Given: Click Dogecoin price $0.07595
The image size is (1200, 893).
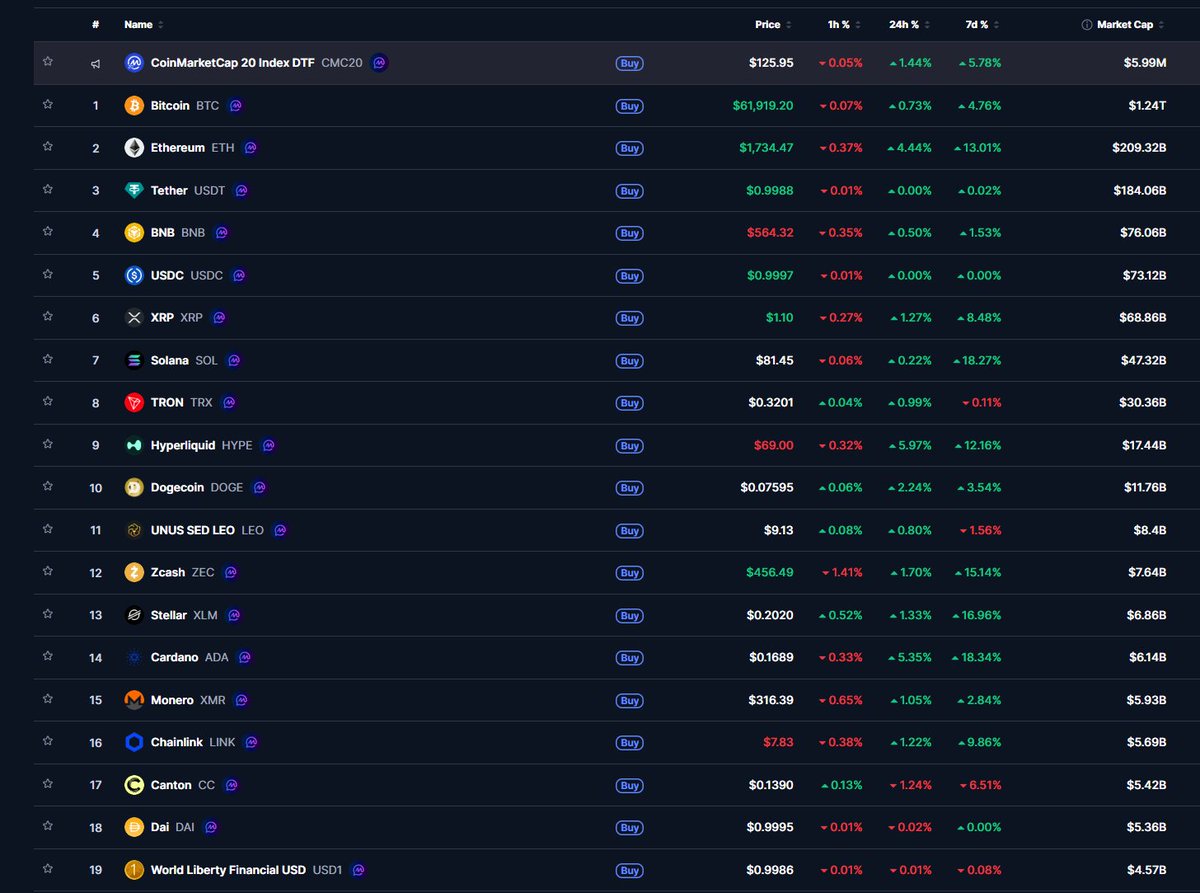Looking at the screenshot, I should [767, 488].
